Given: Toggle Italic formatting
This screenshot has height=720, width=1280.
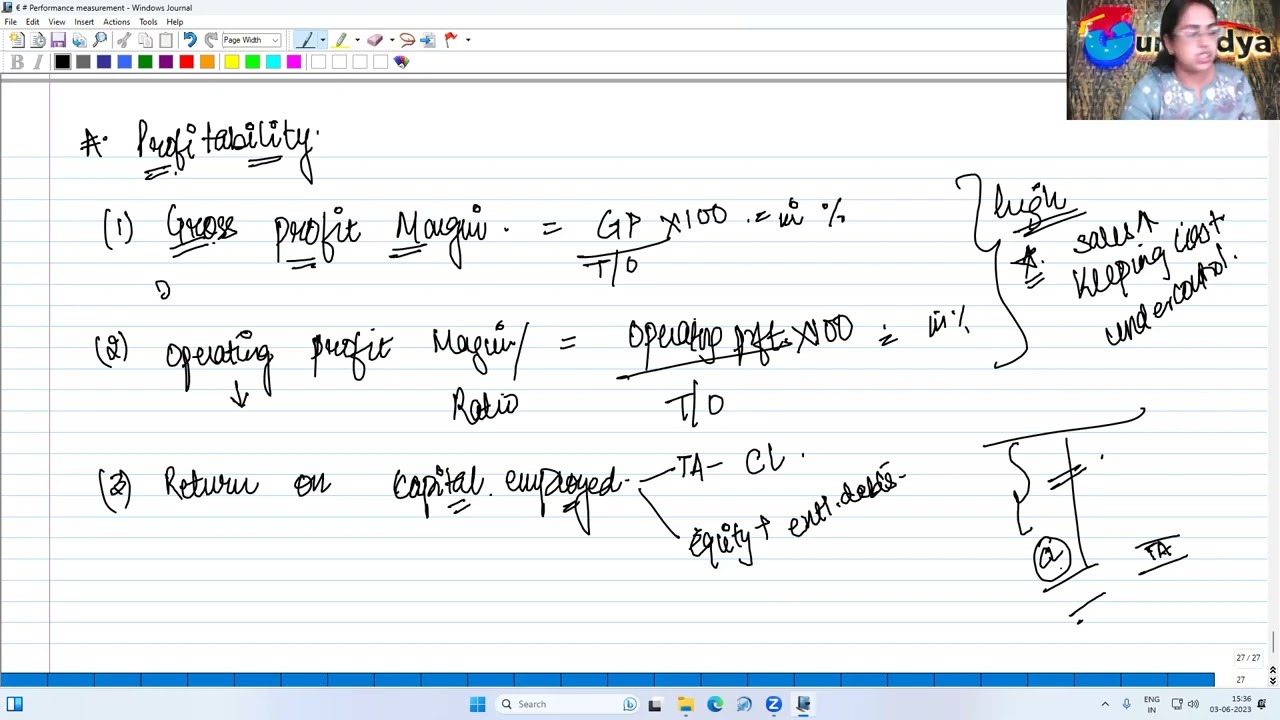Looking at the screenshot, I should pos(38,62).
